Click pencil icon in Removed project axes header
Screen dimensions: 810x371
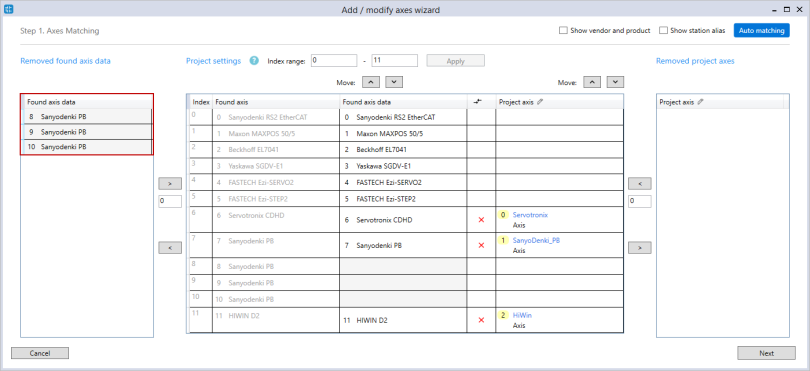700,102
